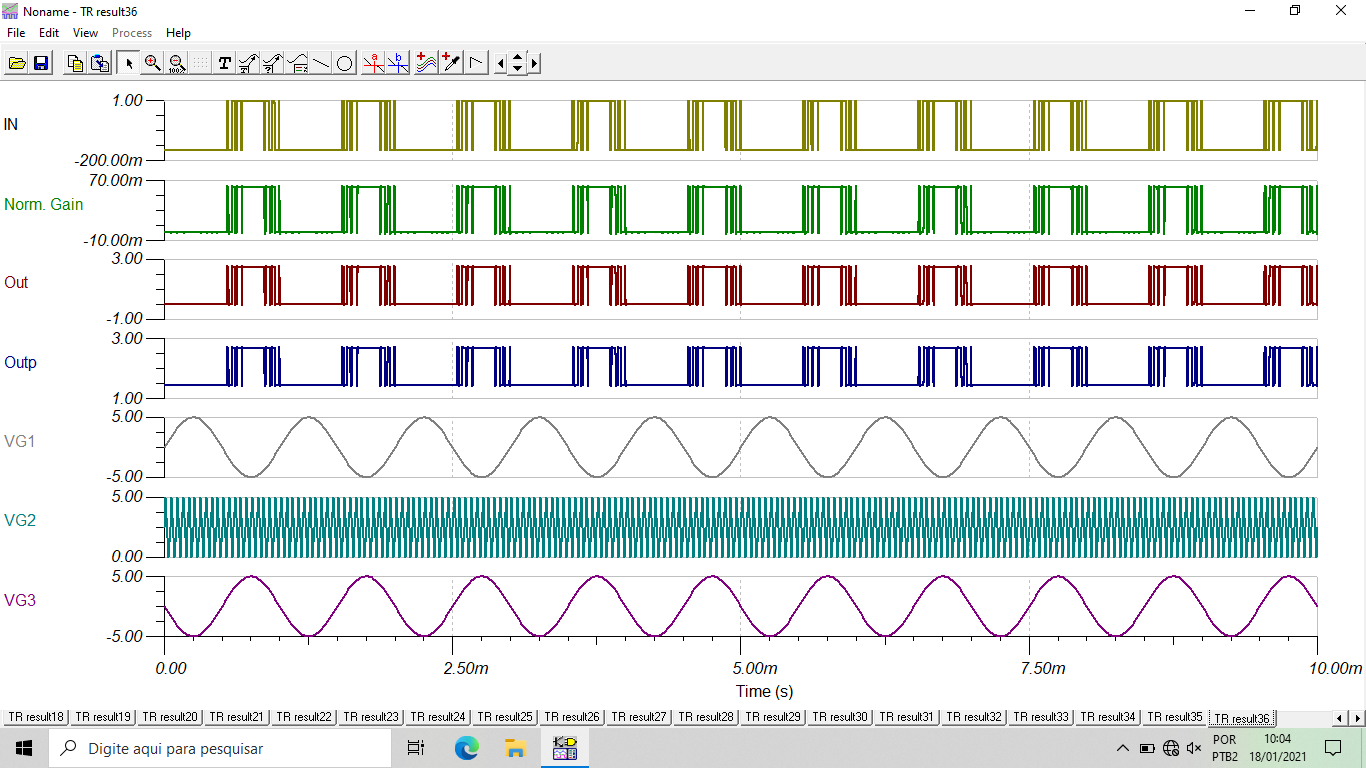The width and height of the screenshot is (1366, 768).
Task: Click the Save floppy disk icon
Action: click(x=41, y=63)
